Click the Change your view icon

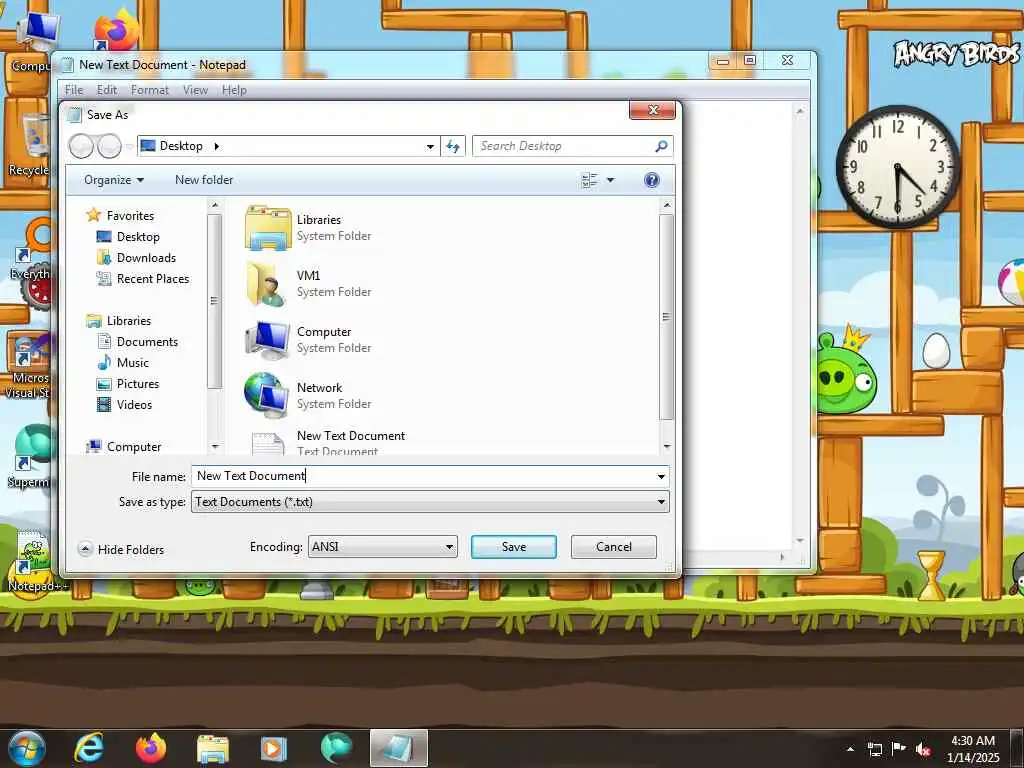click(589, 180)
